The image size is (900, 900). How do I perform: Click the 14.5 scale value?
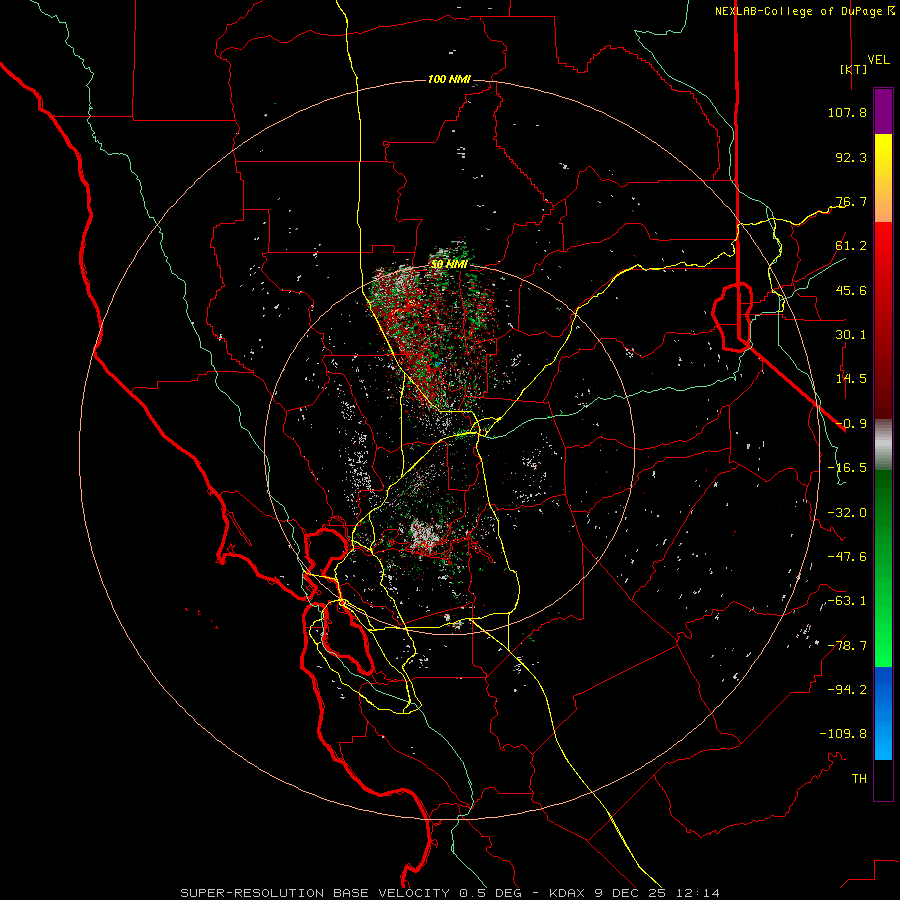tap(851, 379)
